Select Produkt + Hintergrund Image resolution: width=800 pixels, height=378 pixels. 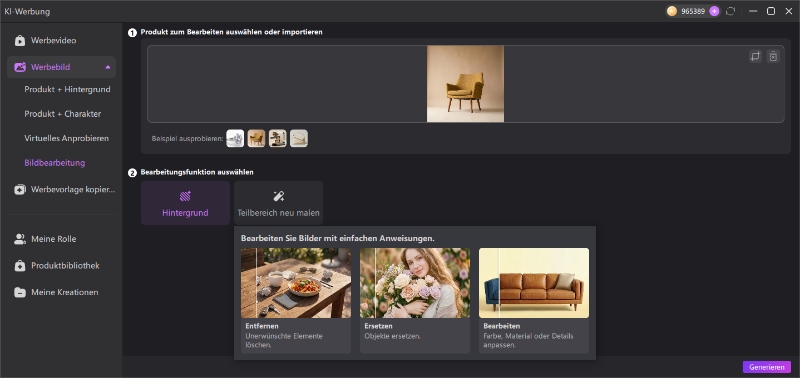67,89
